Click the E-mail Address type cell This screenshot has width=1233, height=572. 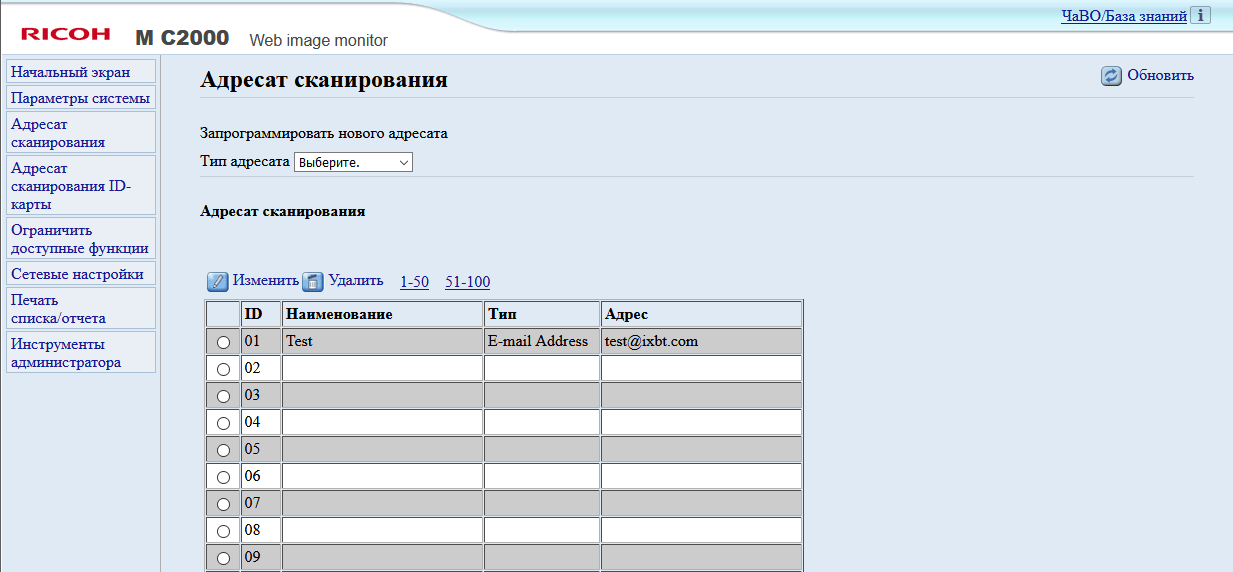542,341
